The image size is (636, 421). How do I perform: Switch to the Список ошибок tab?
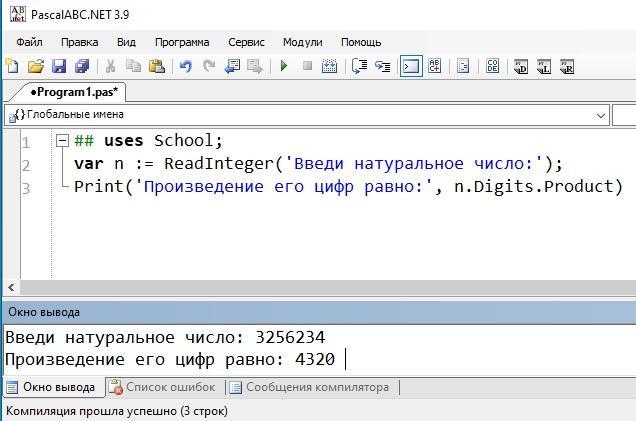[x=164, y=387]
